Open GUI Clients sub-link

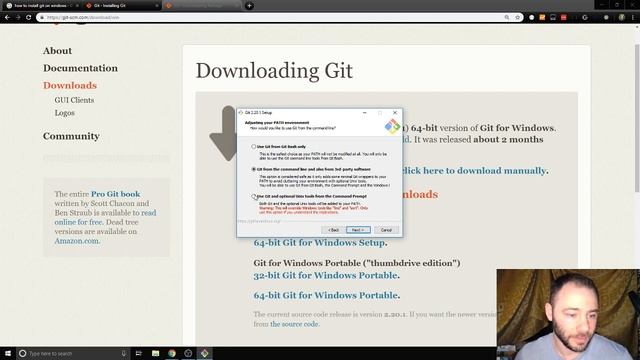click(x=74, y=100)
